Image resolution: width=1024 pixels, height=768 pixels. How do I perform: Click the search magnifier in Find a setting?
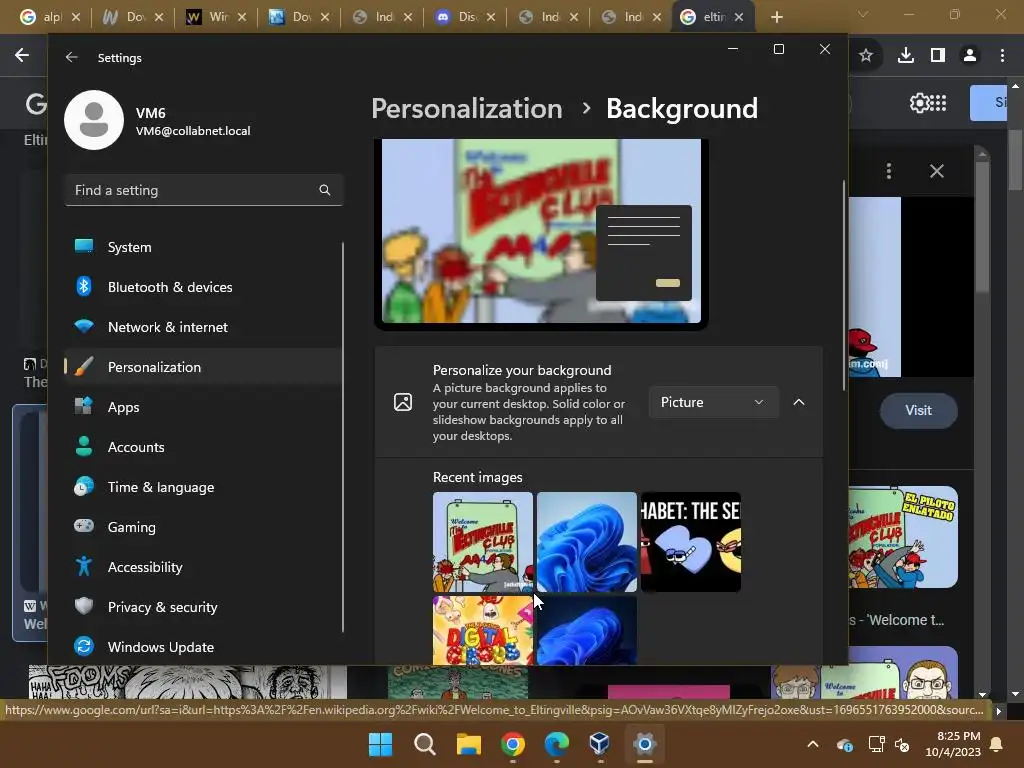coord(325,190)
